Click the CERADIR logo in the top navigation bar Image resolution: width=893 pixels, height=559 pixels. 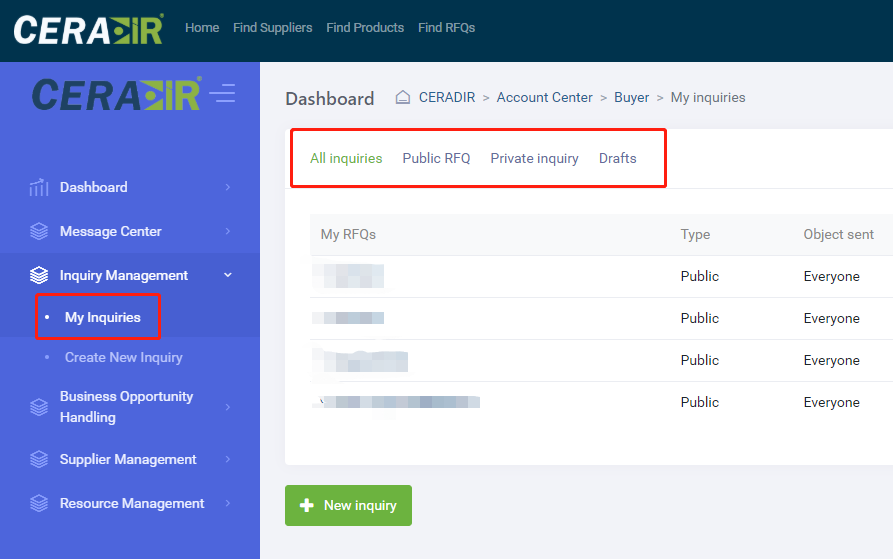[x=88, y=30]
